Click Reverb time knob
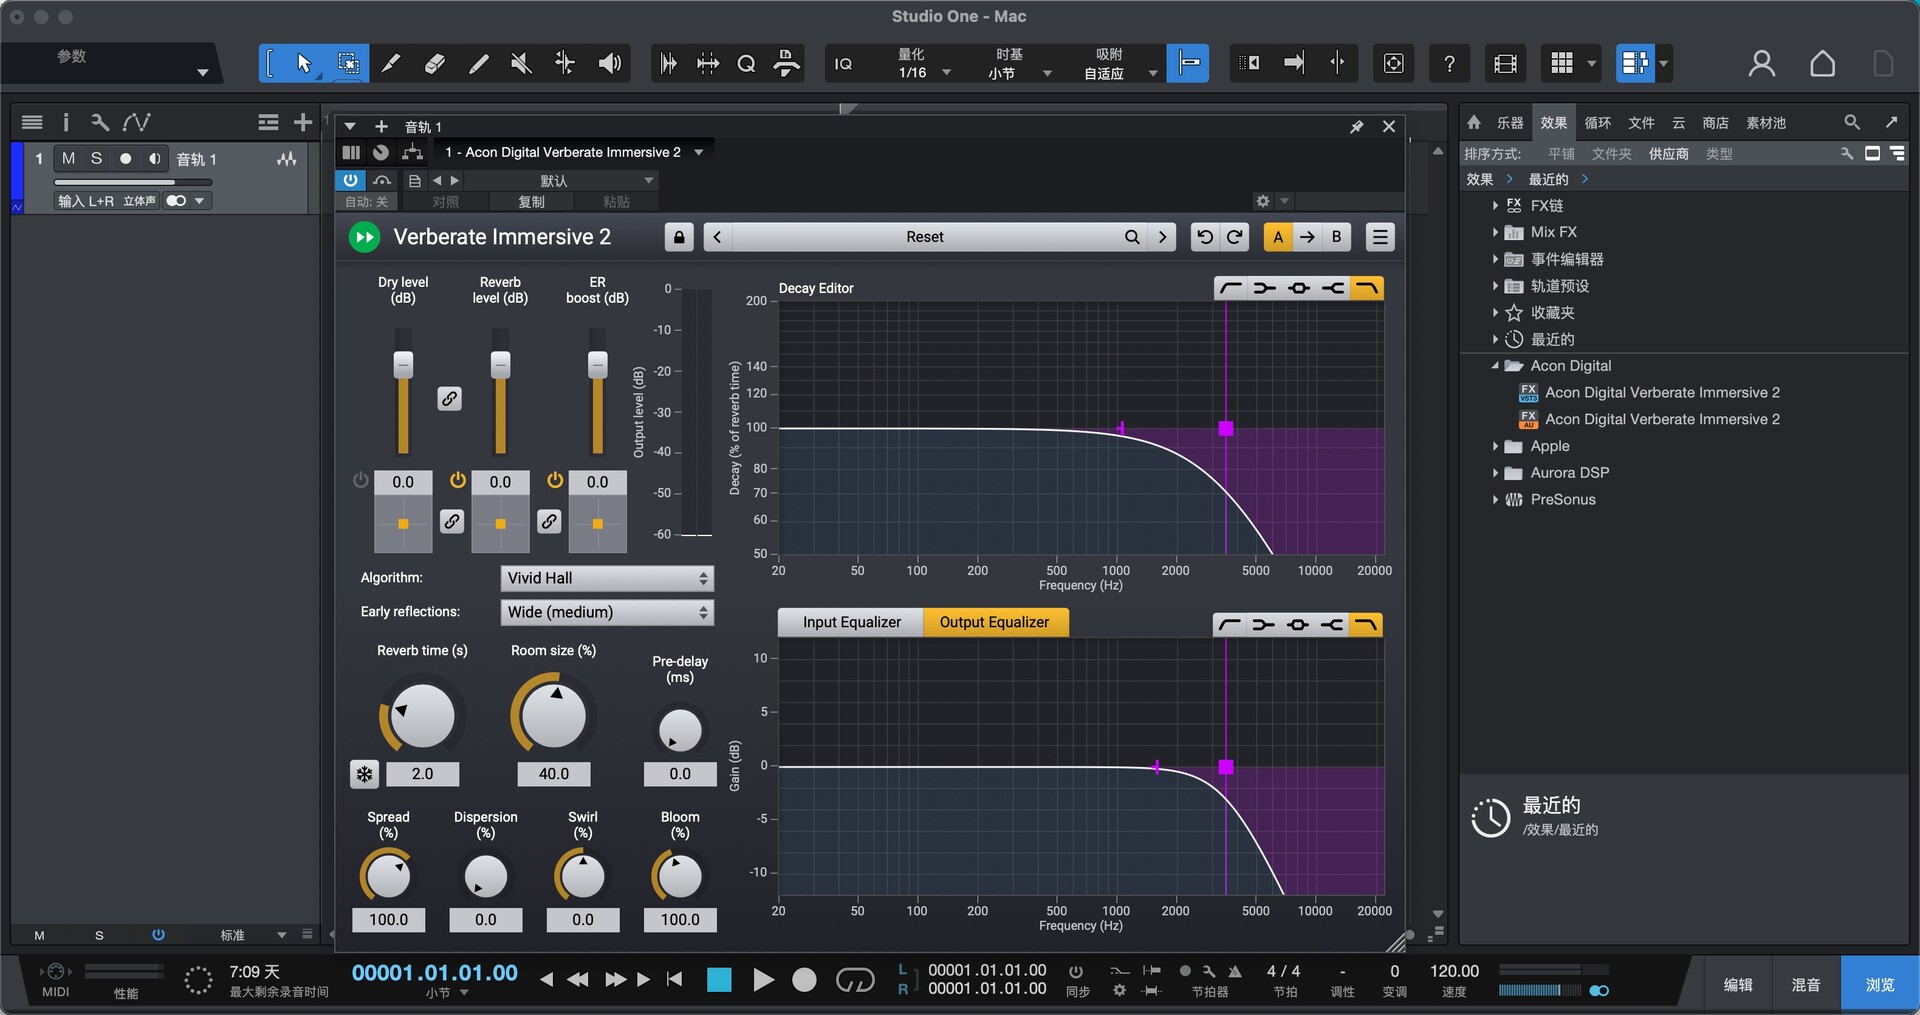The width and height of the screenshot is (1920, 1015). 423,716
